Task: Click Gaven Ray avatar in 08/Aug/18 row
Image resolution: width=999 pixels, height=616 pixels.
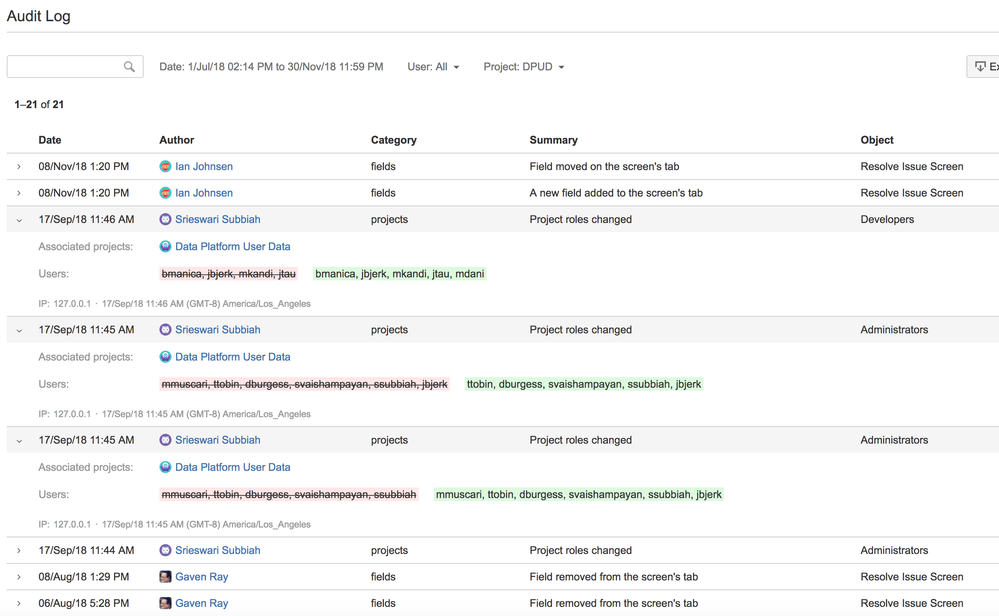Action: click(165, 577)
